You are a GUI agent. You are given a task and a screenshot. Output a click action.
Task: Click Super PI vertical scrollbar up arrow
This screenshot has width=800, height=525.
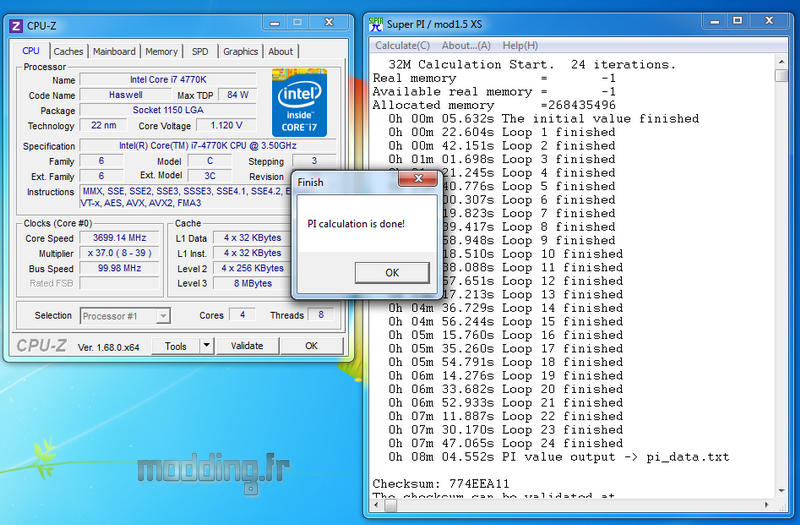point(781,62)
